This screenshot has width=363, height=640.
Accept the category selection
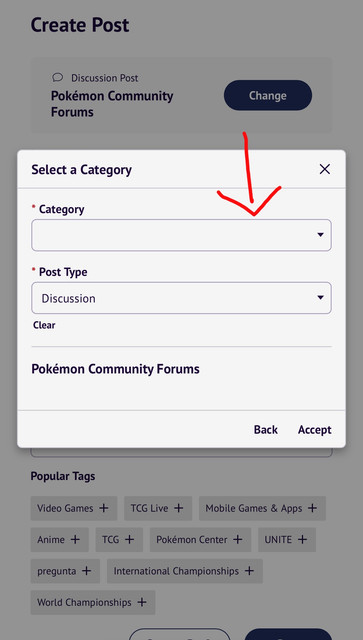314,429
